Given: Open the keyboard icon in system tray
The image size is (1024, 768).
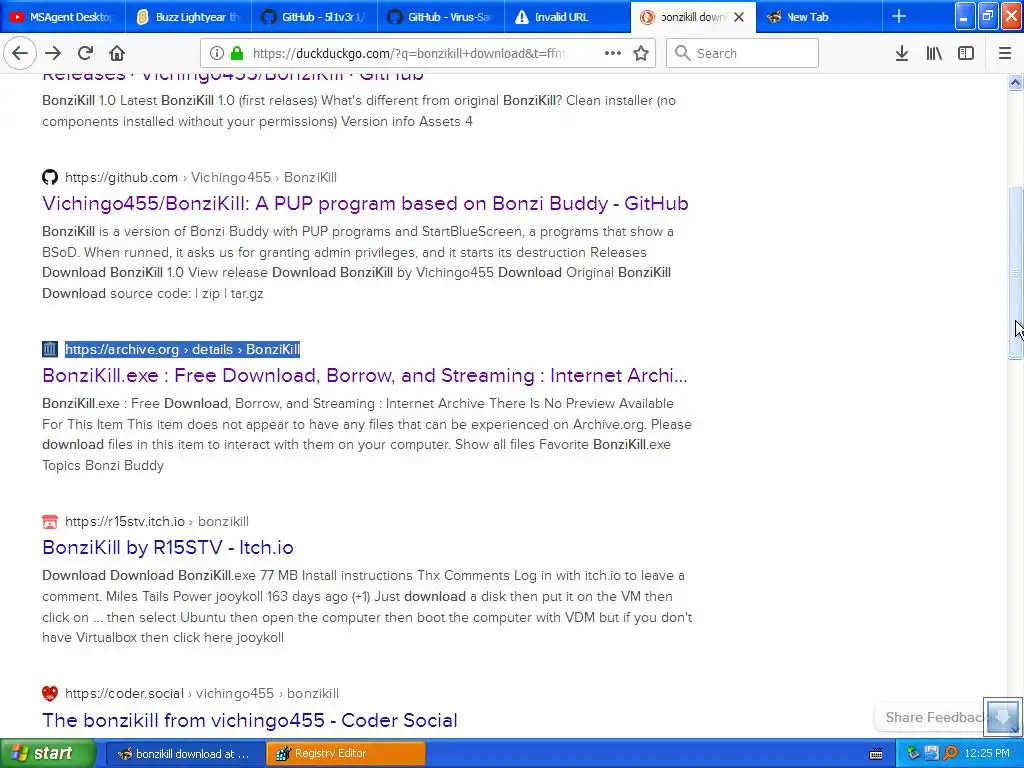Looking at the screenshot, I should tap(876, 754).
